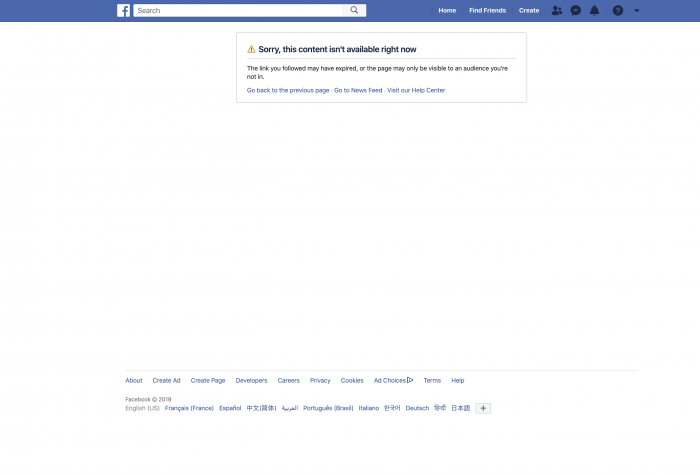
Task: Open the Visit our Help Center link
Action: coord(416,90)
